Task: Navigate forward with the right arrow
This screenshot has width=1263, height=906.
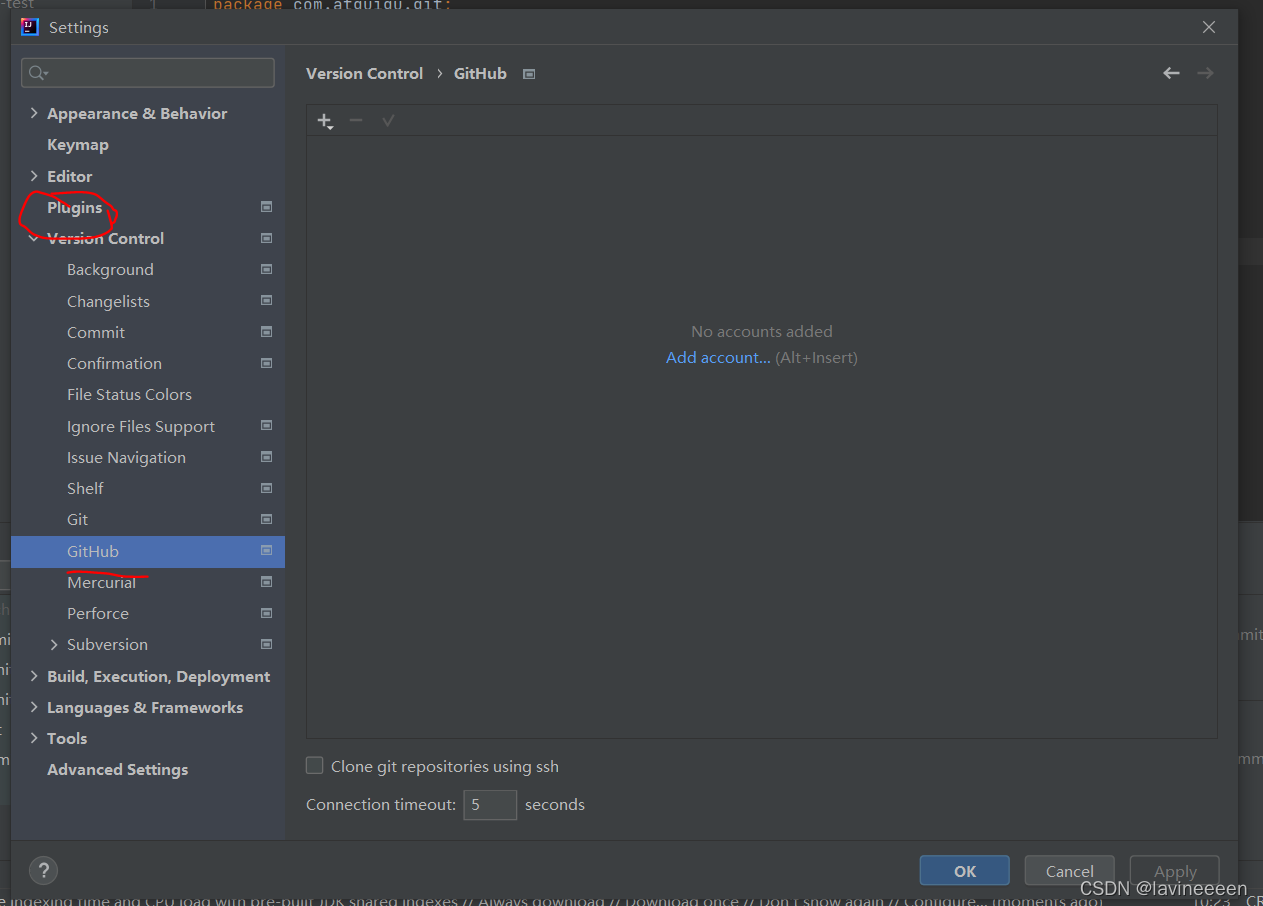Action: [1205, 73]
